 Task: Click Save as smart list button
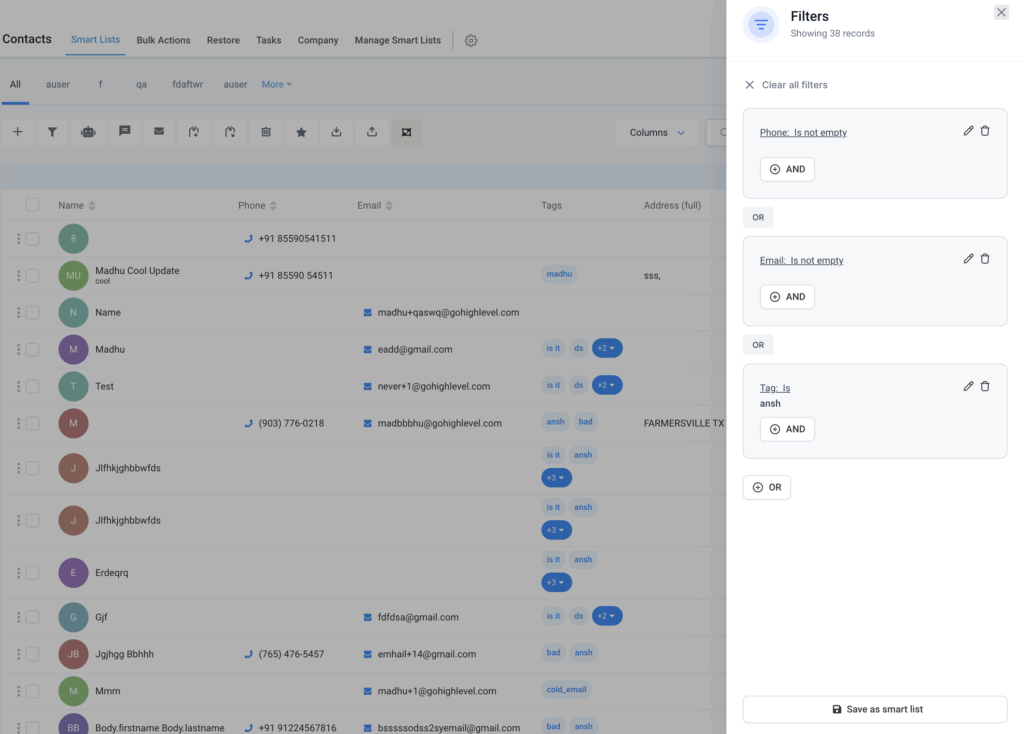(x=875, y=709)
